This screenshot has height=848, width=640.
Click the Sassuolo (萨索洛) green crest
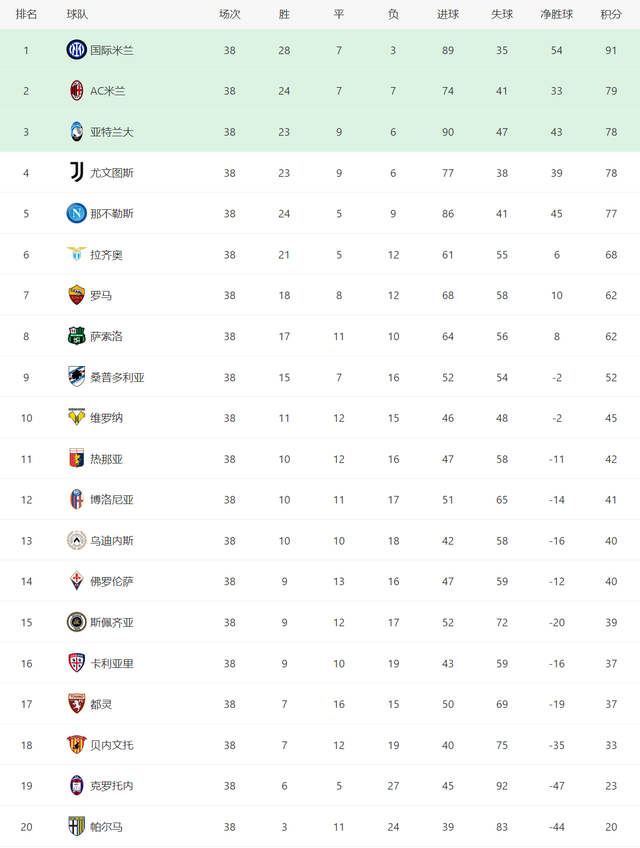[x=76, y=336]
